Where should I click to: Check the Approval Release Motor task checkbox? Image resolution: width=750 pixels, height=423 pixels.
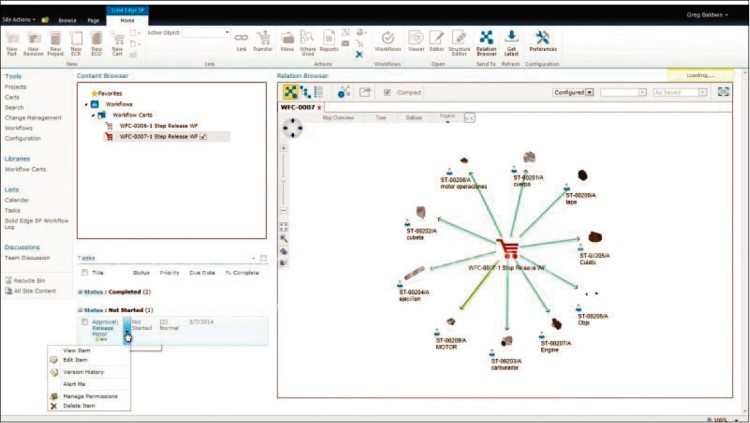coord(85,321)
